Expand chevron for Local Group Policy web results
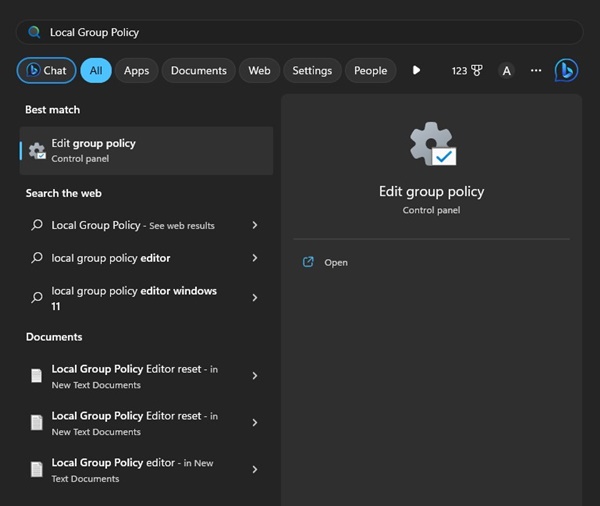 point(255,225)
